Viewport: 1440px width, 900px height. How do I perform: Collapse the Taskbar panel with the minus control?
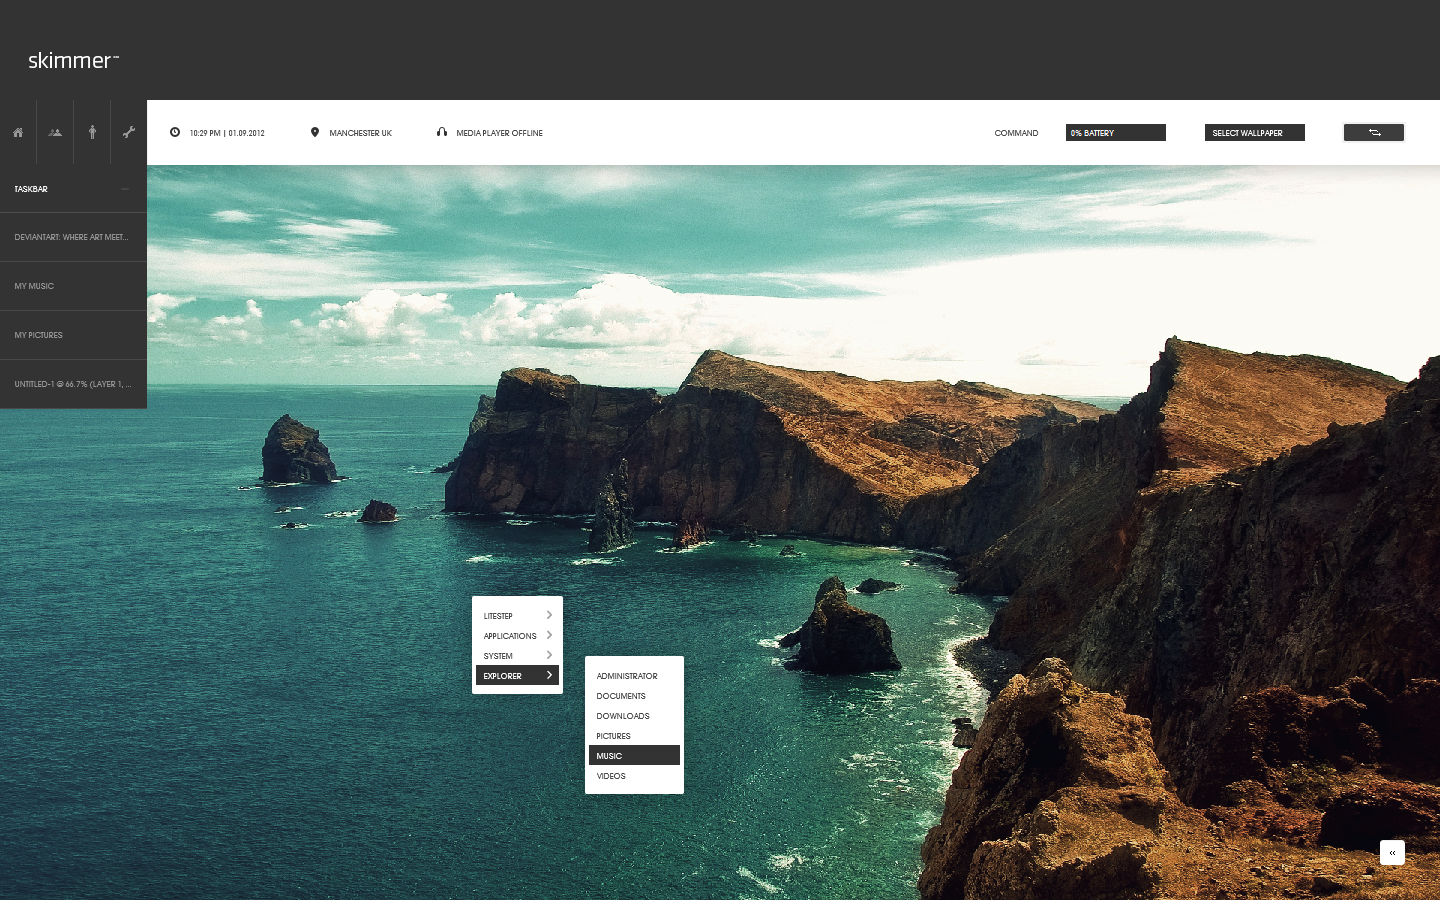(x=124, y=189)
